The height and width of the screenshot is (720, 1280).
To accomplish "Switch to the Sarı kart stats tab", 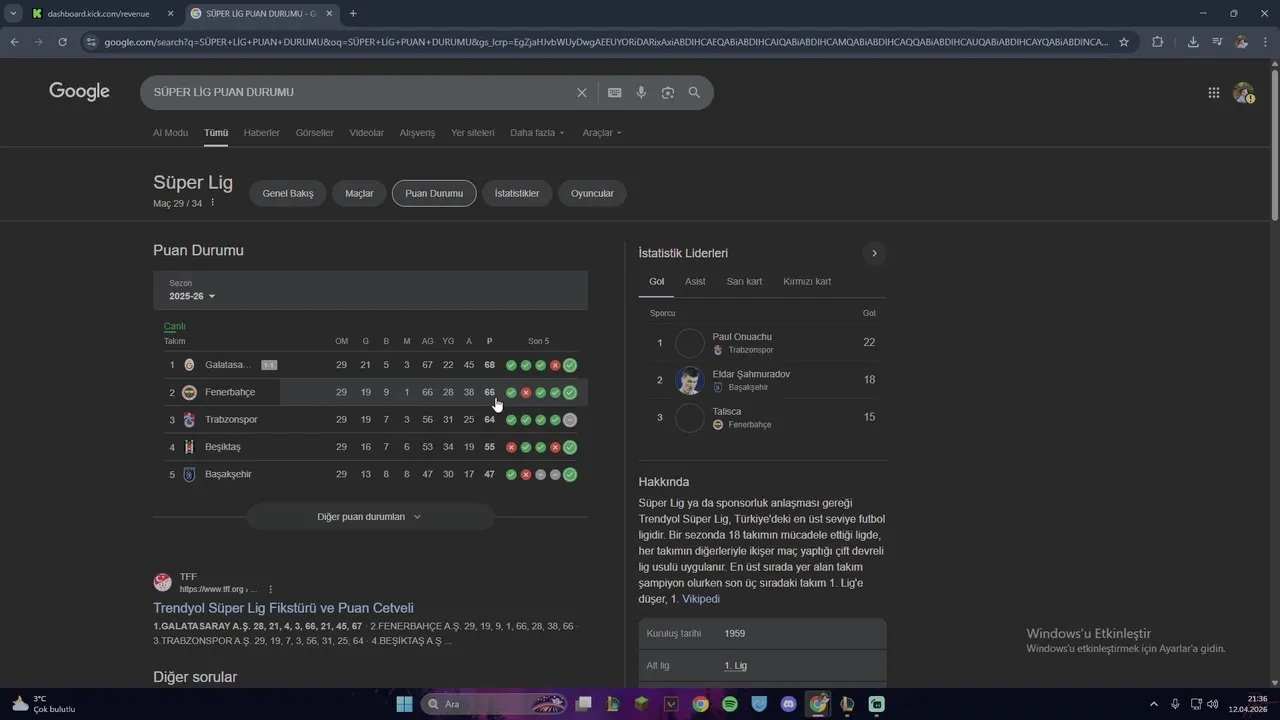I will [x=744, y=282].
